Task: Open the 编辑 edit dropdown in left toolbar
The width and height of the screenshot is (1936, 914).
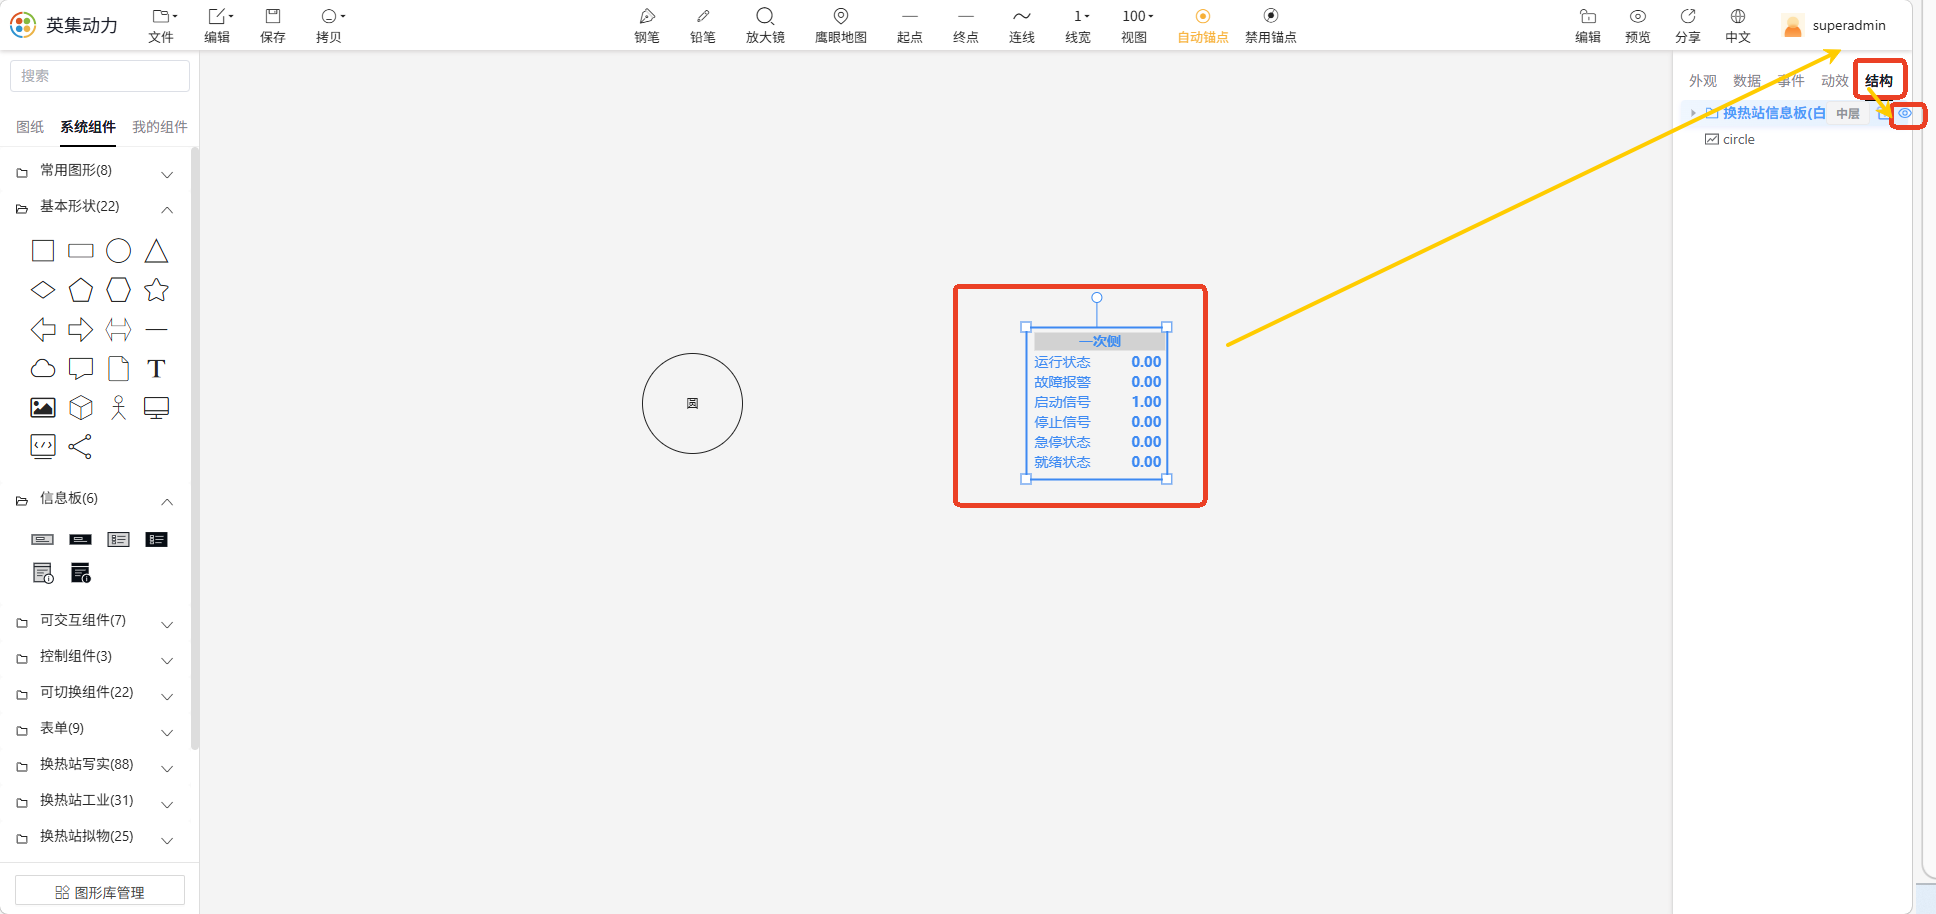Action: pos(218,26)
